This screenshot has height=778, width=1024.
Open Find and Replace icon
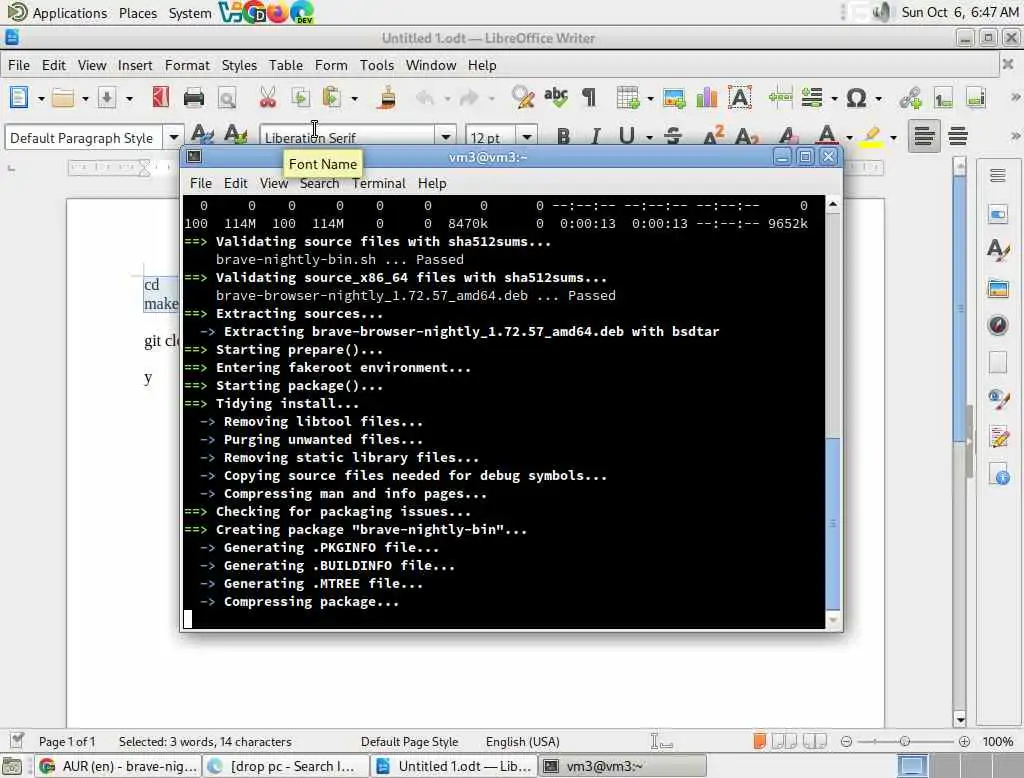coord(522,98)
